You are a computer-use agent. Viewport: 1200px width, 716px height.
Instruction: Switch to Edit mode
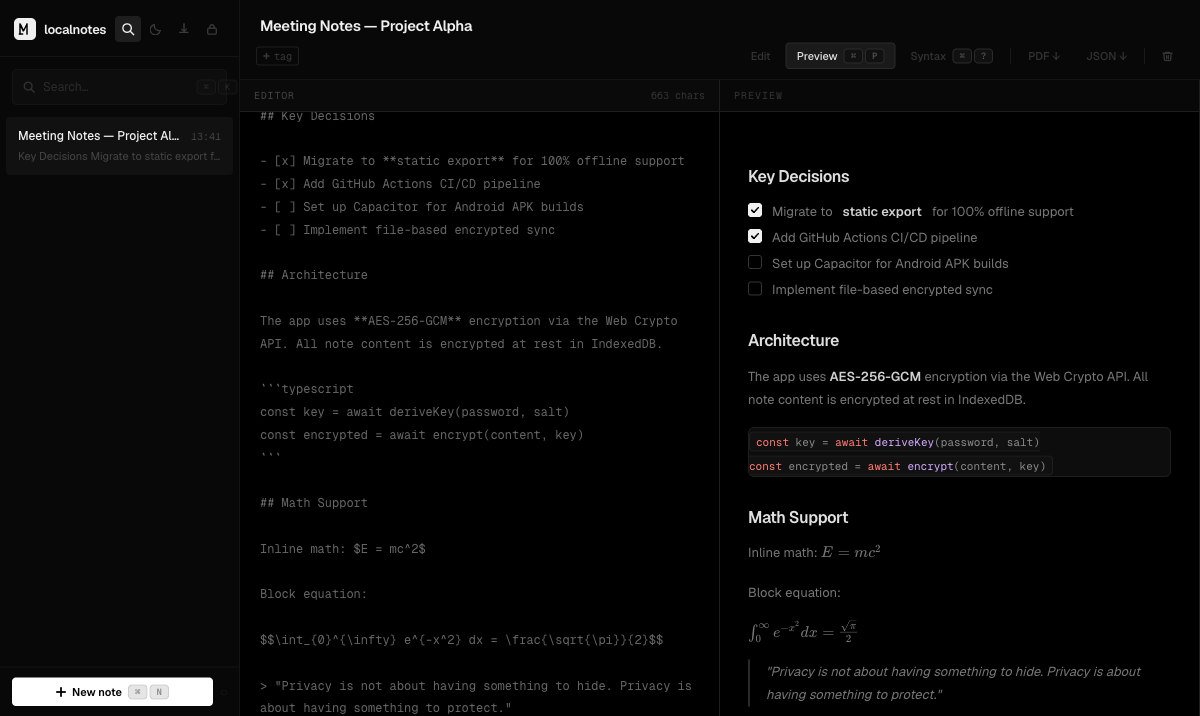point(760,56)
